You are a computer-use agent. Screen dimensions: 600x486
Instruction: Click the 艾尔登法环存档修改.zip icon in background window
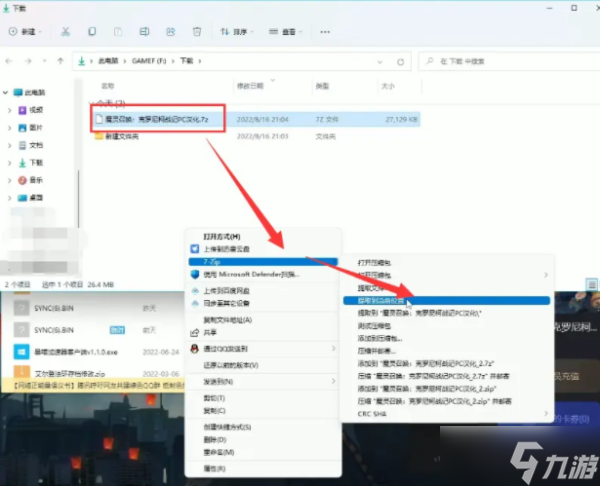point(21,372)
